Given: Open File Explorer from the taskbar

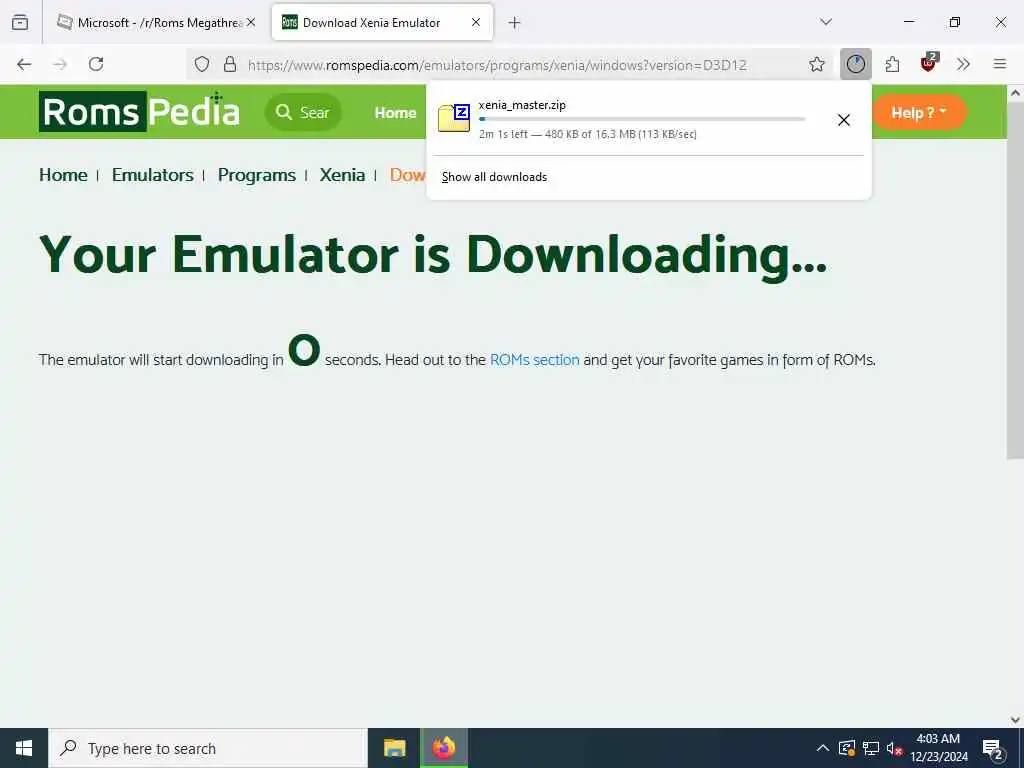Looking at the screenshot, I should [x=394, y=748].
